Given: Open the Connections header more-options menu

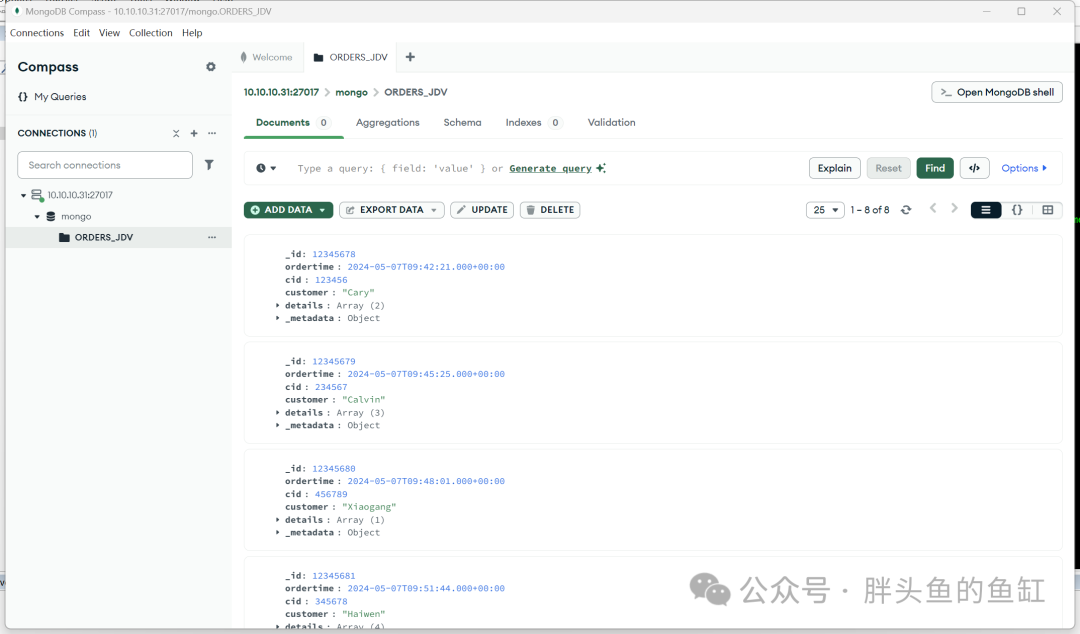Looking at the screenshot, I should [x=212, y=134].
